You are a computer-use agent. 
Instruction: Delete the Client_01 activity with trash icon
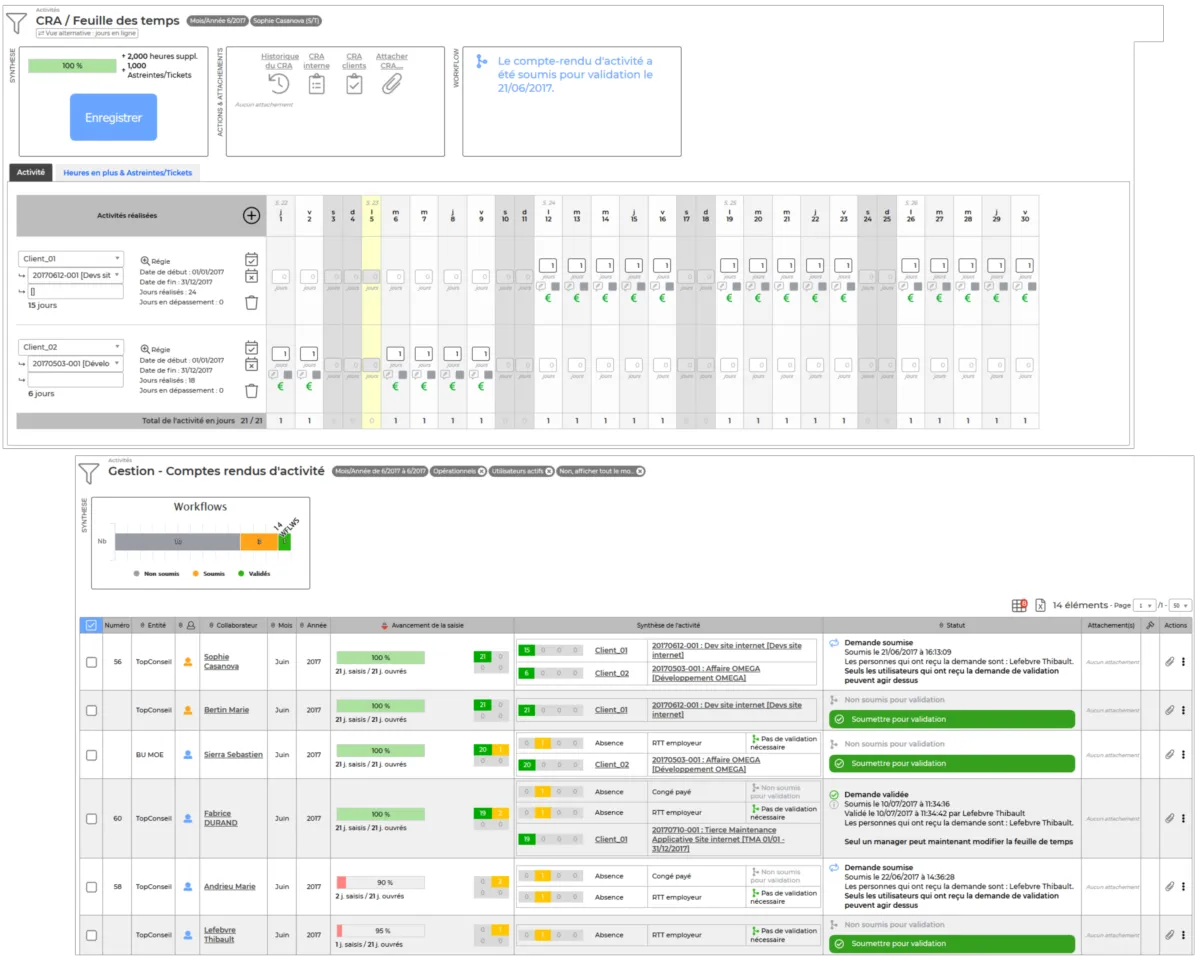tap(252, 302)
